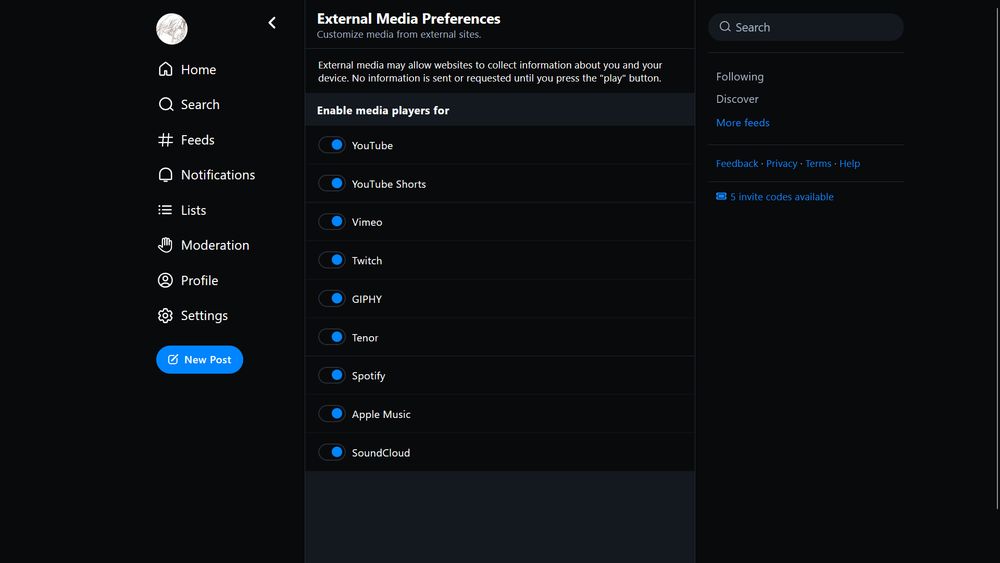Collapse sidebar with the back chevron
Screen dimensions: 1000x563
click(x=272, y=23)
